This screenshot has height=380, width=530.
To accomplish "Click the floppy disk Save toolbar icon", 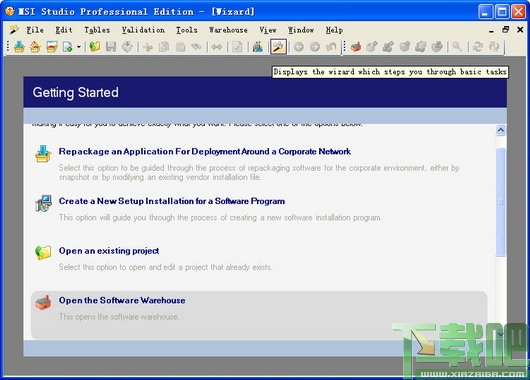I will tap(111, 47).
